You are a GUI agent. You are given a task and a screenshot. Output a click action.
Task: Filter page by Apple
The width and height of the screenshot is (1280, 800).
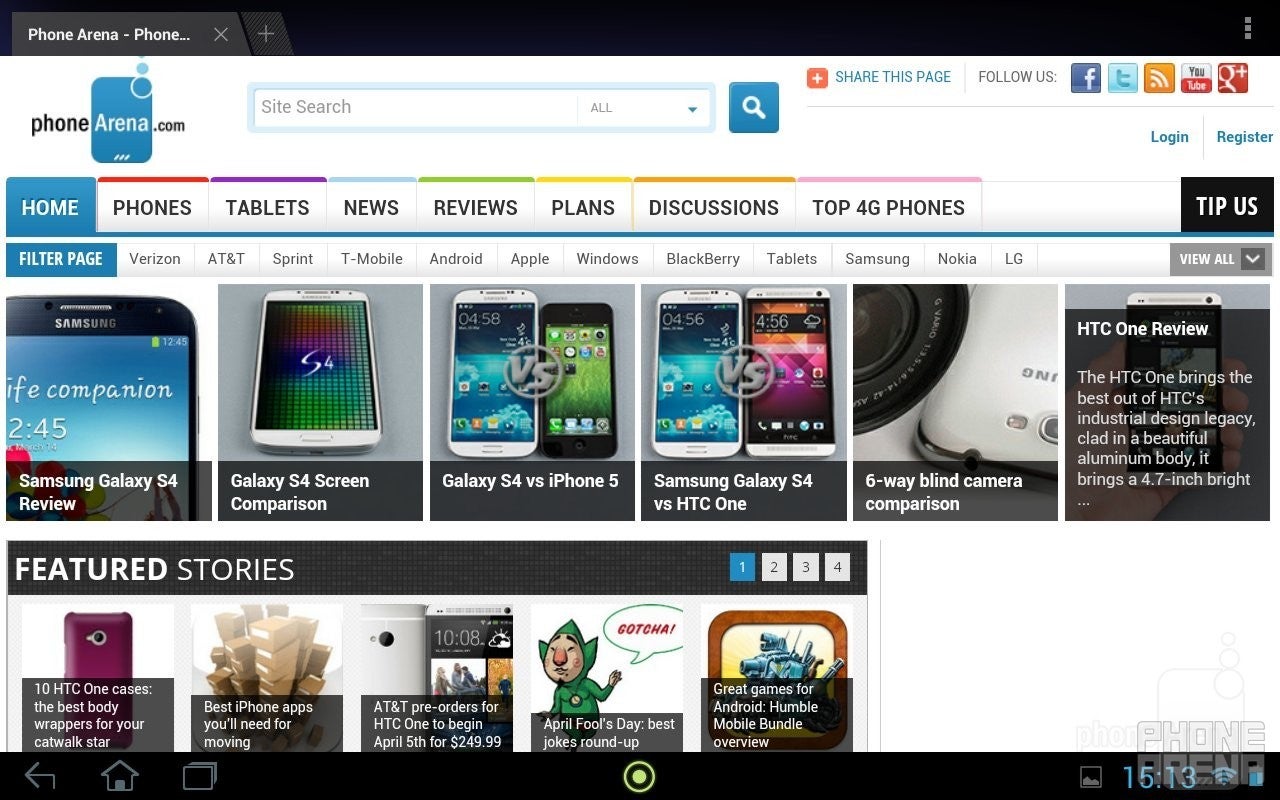coord(530,259)
